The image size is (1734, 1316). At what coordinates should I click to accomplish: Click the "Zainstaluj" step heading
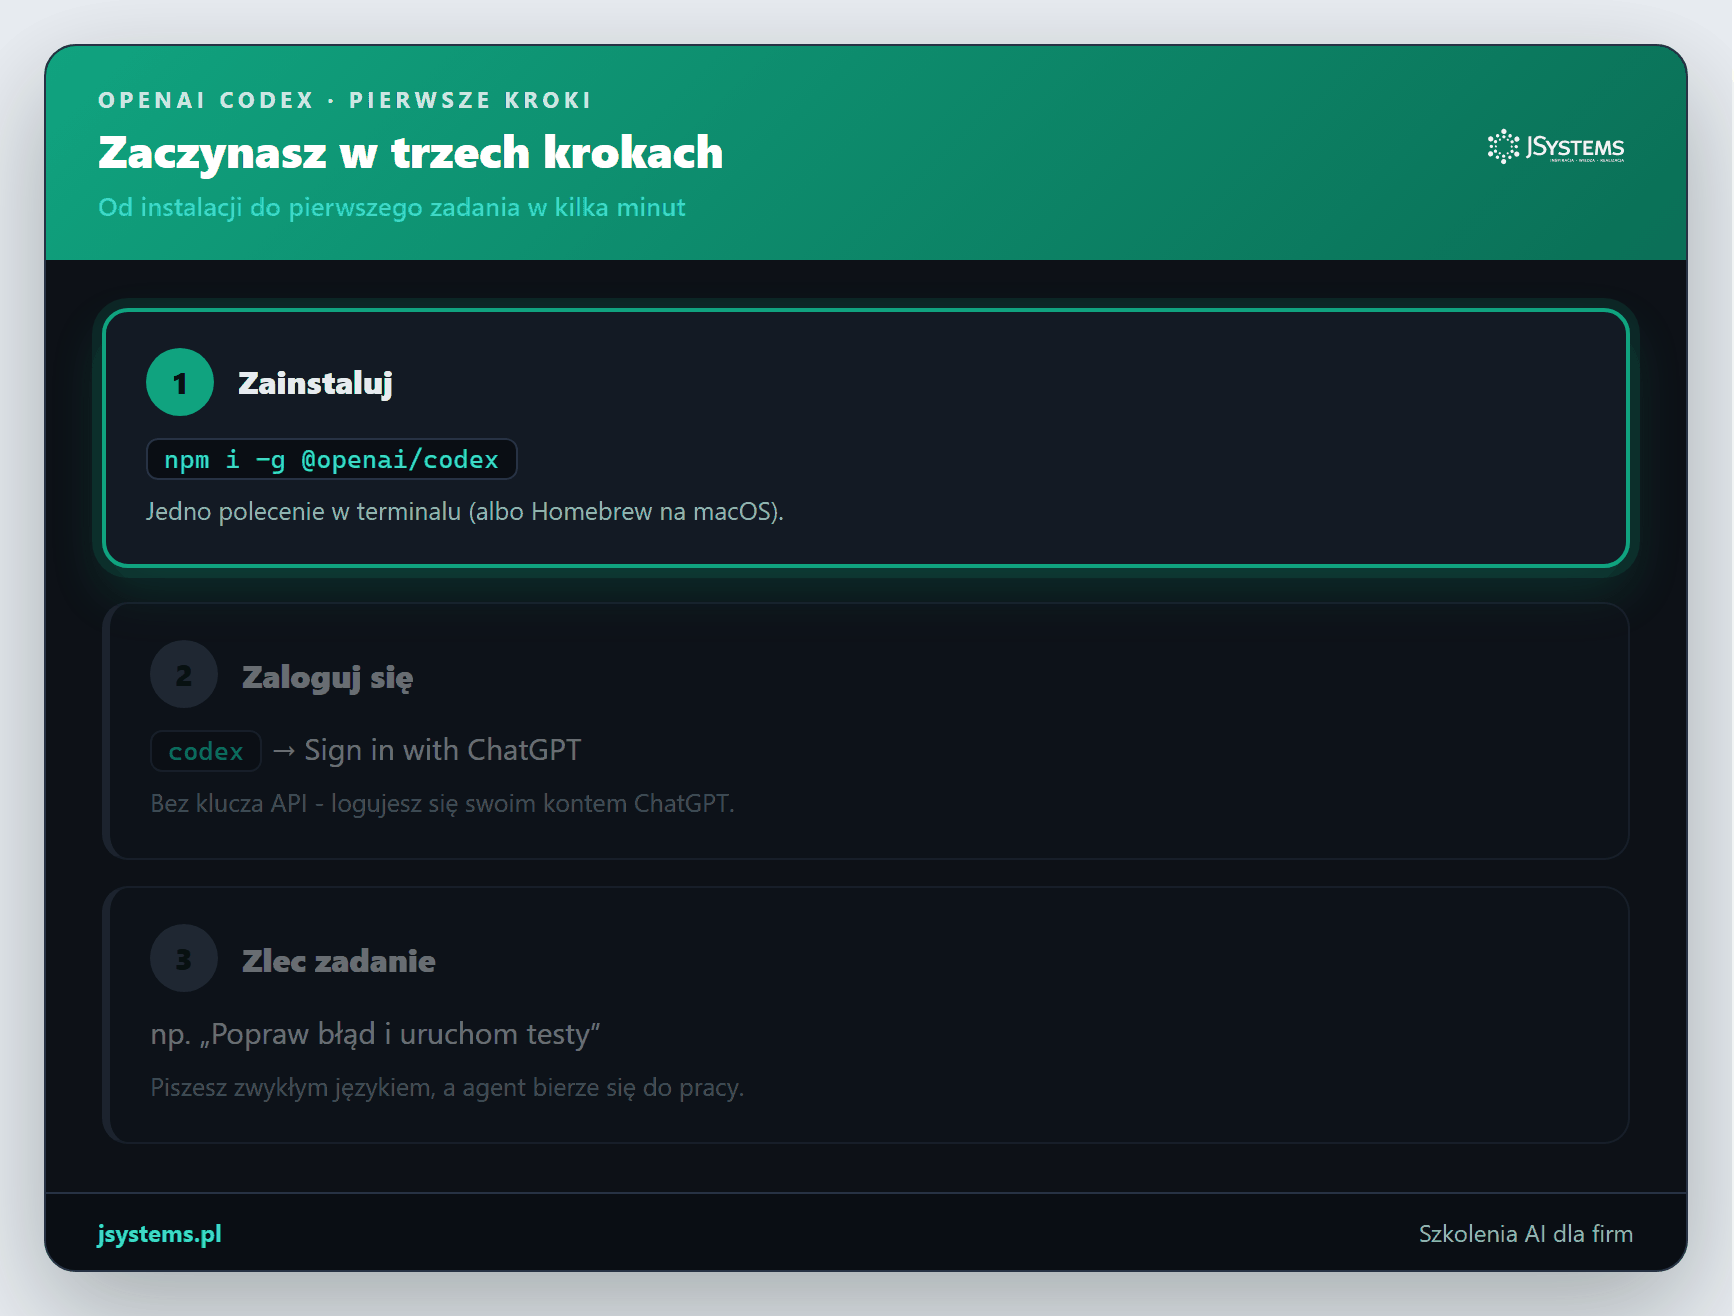point(315,383)
